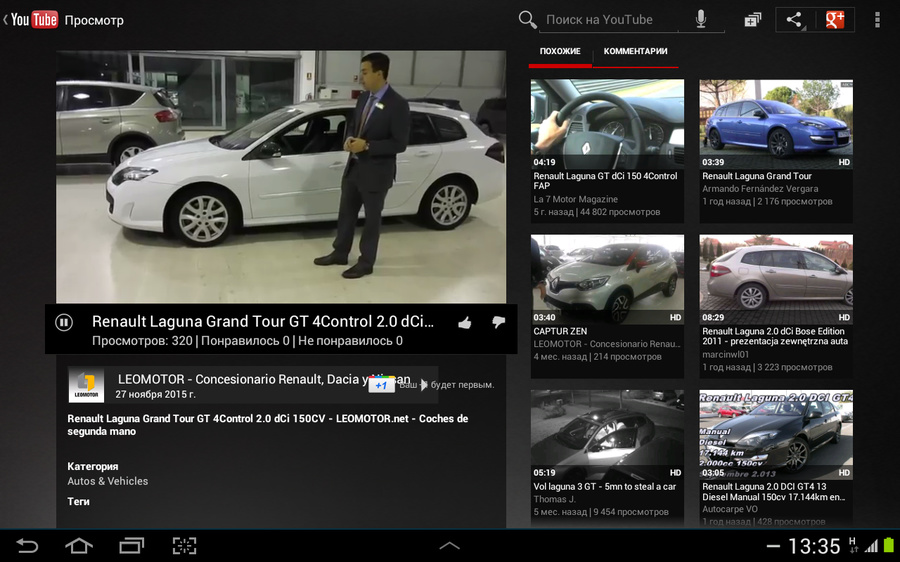The width and height of the screenshot is (900, 562).
Task: Click the Google +1 button
Action: click(x=382, y=385)
